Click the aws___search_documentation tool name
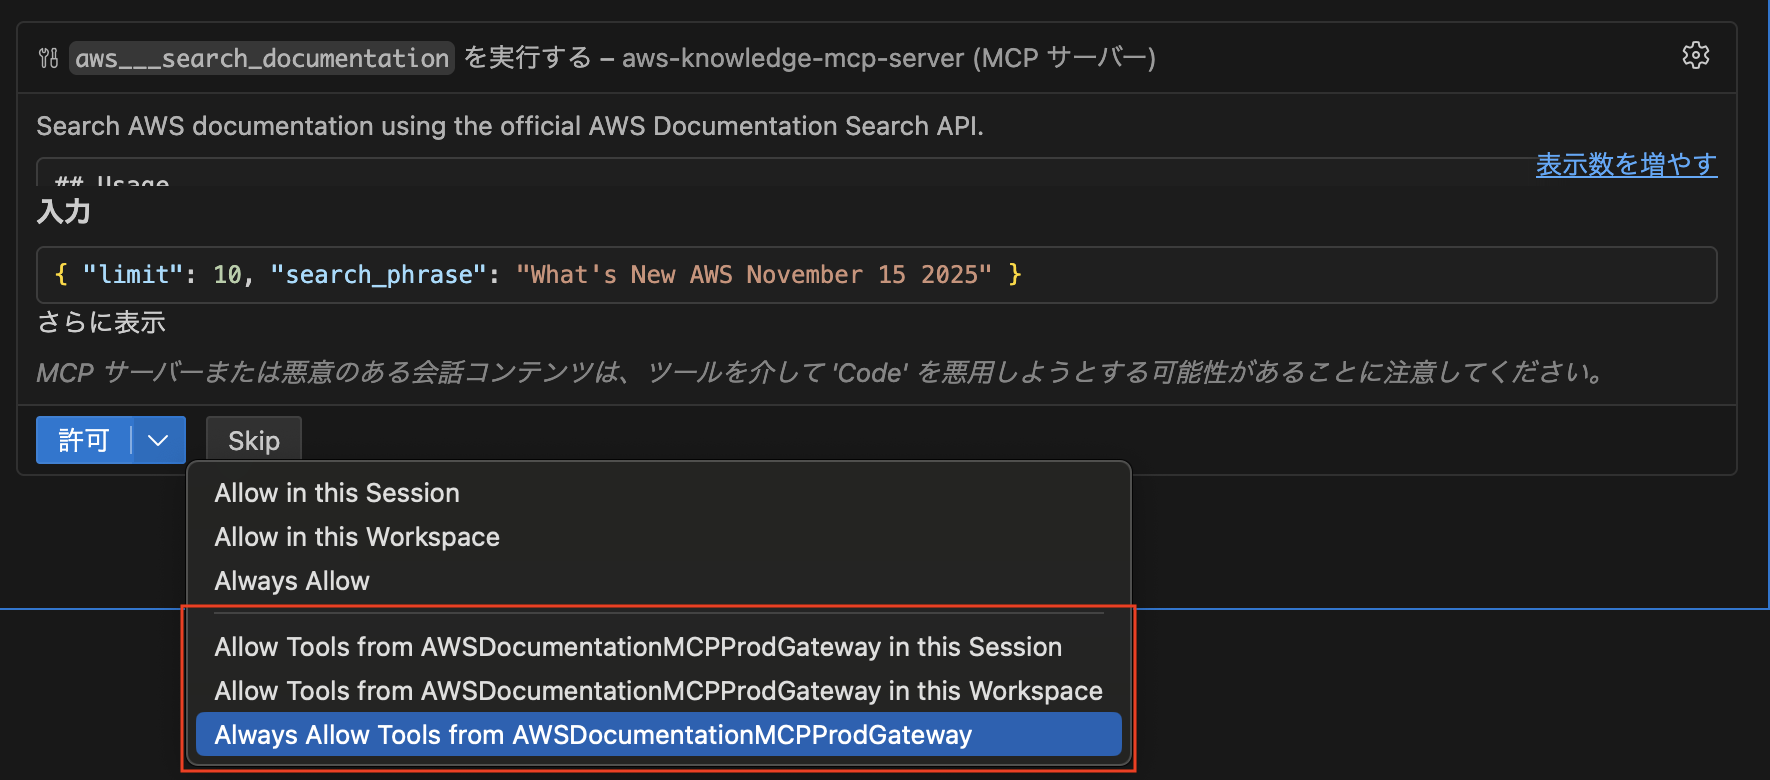Viewport: 1770px width, 780px height. (x=262, y=58)
